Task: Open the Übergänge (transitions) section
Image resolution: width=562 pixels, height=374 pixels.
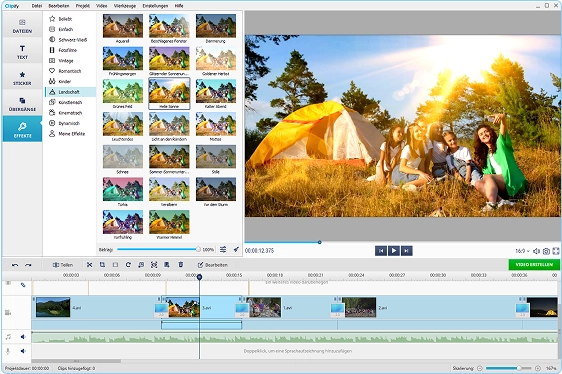Action: point(22,104)
